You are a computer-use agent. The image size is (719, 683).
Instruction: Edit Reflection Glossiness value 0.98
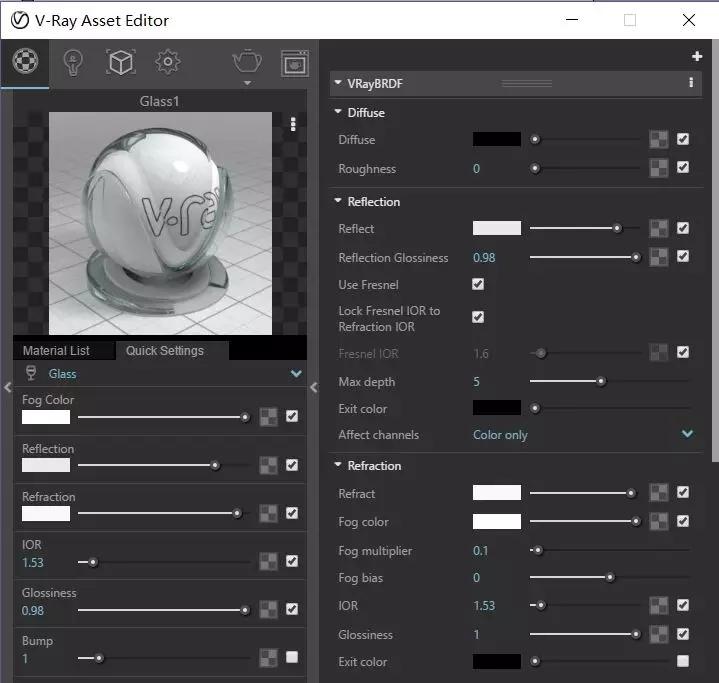coord(484,258)
